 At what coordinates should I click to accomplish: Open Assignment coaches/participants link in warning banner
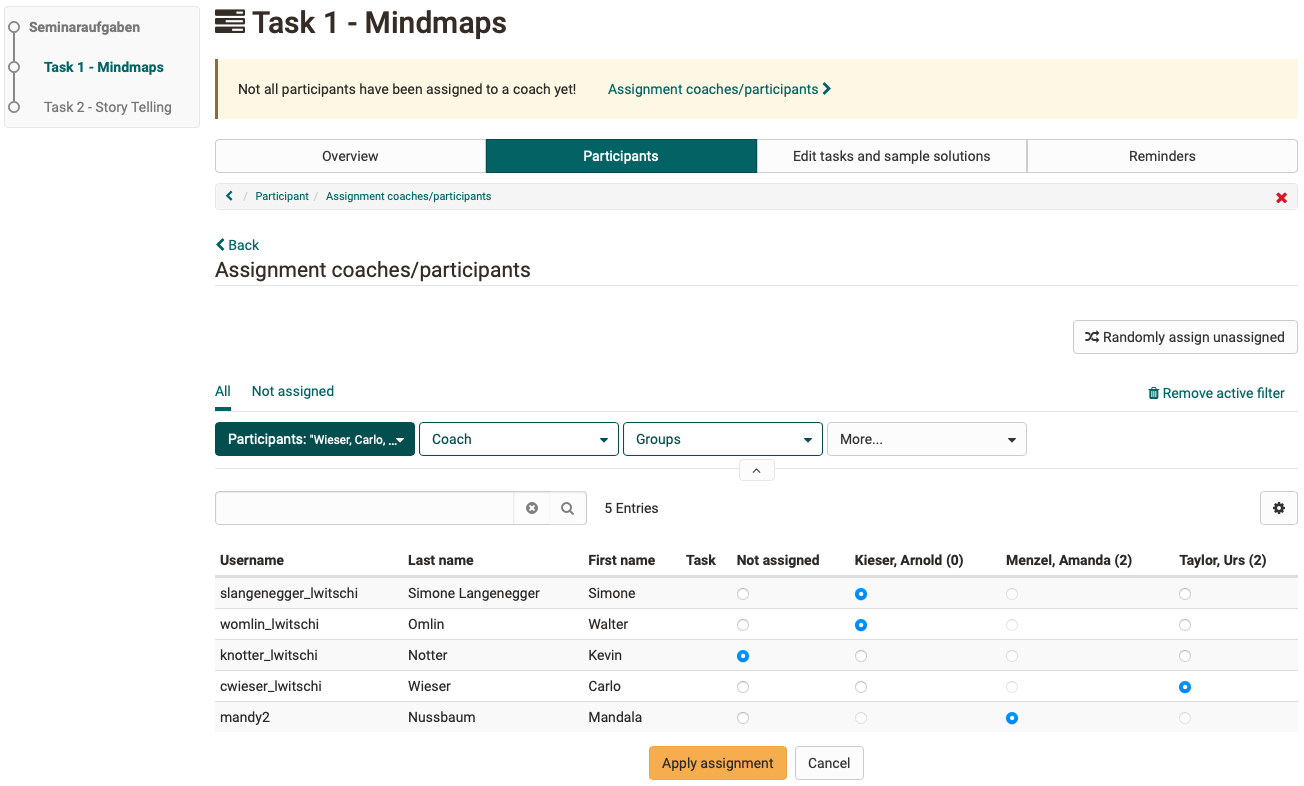(719, 89)
